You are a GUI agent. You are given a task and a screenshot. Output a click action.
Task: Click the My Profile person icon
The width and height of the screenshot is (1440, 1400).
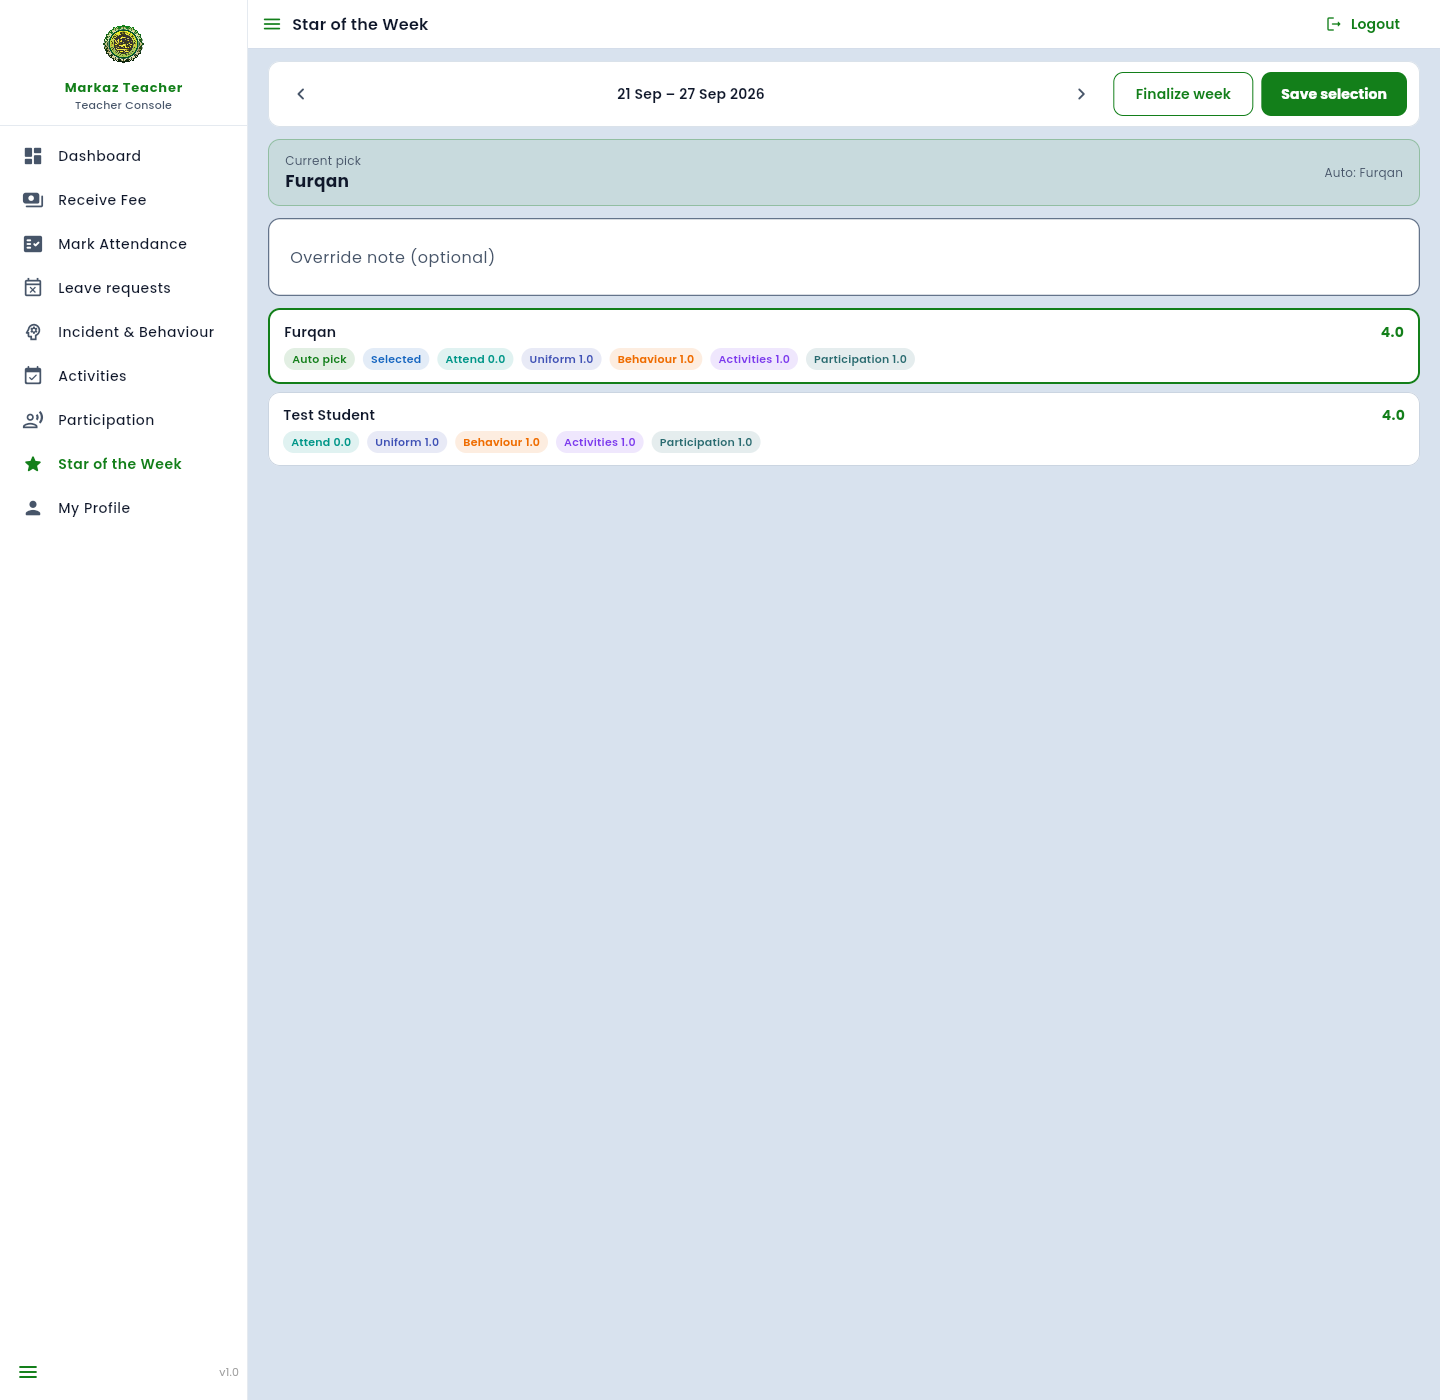click(x=33, y=508)
